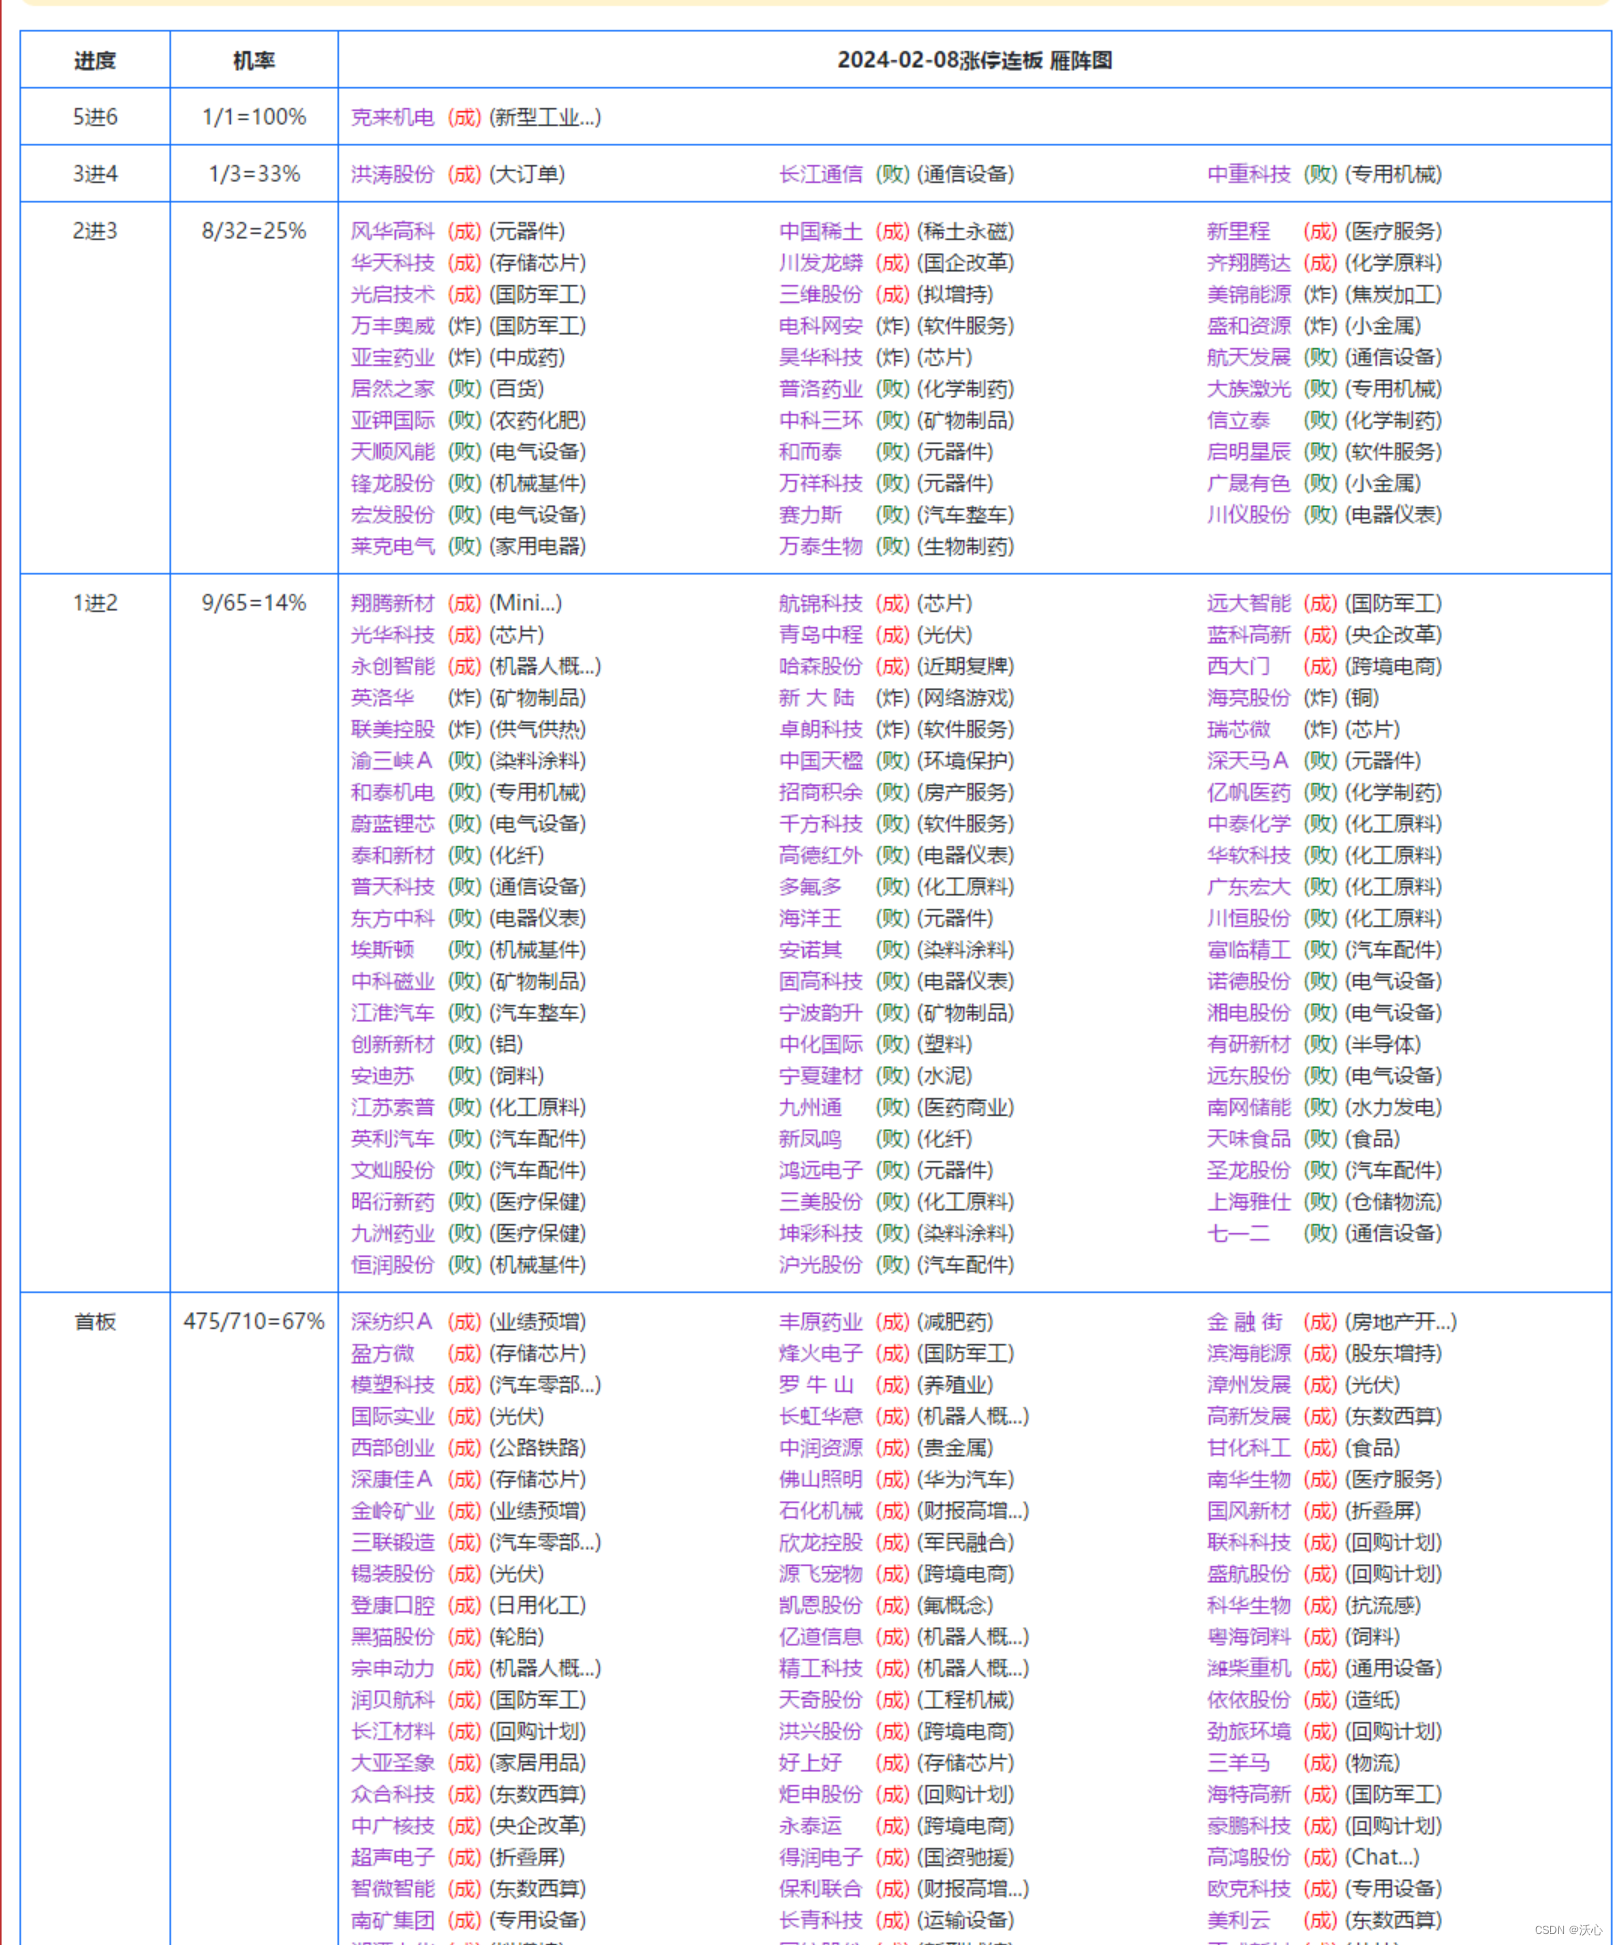Click 莱克电气 stock name
1618x1945 pixels.
[392, 546]
